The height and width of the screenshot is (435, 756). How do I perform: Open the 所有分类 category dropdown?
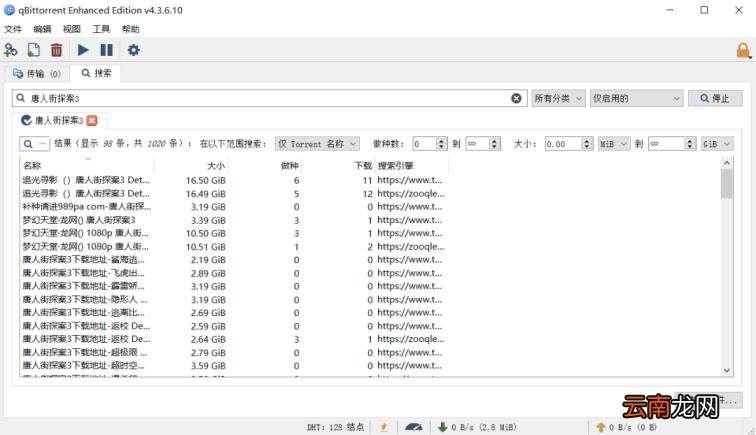click(x=558, y=98)
